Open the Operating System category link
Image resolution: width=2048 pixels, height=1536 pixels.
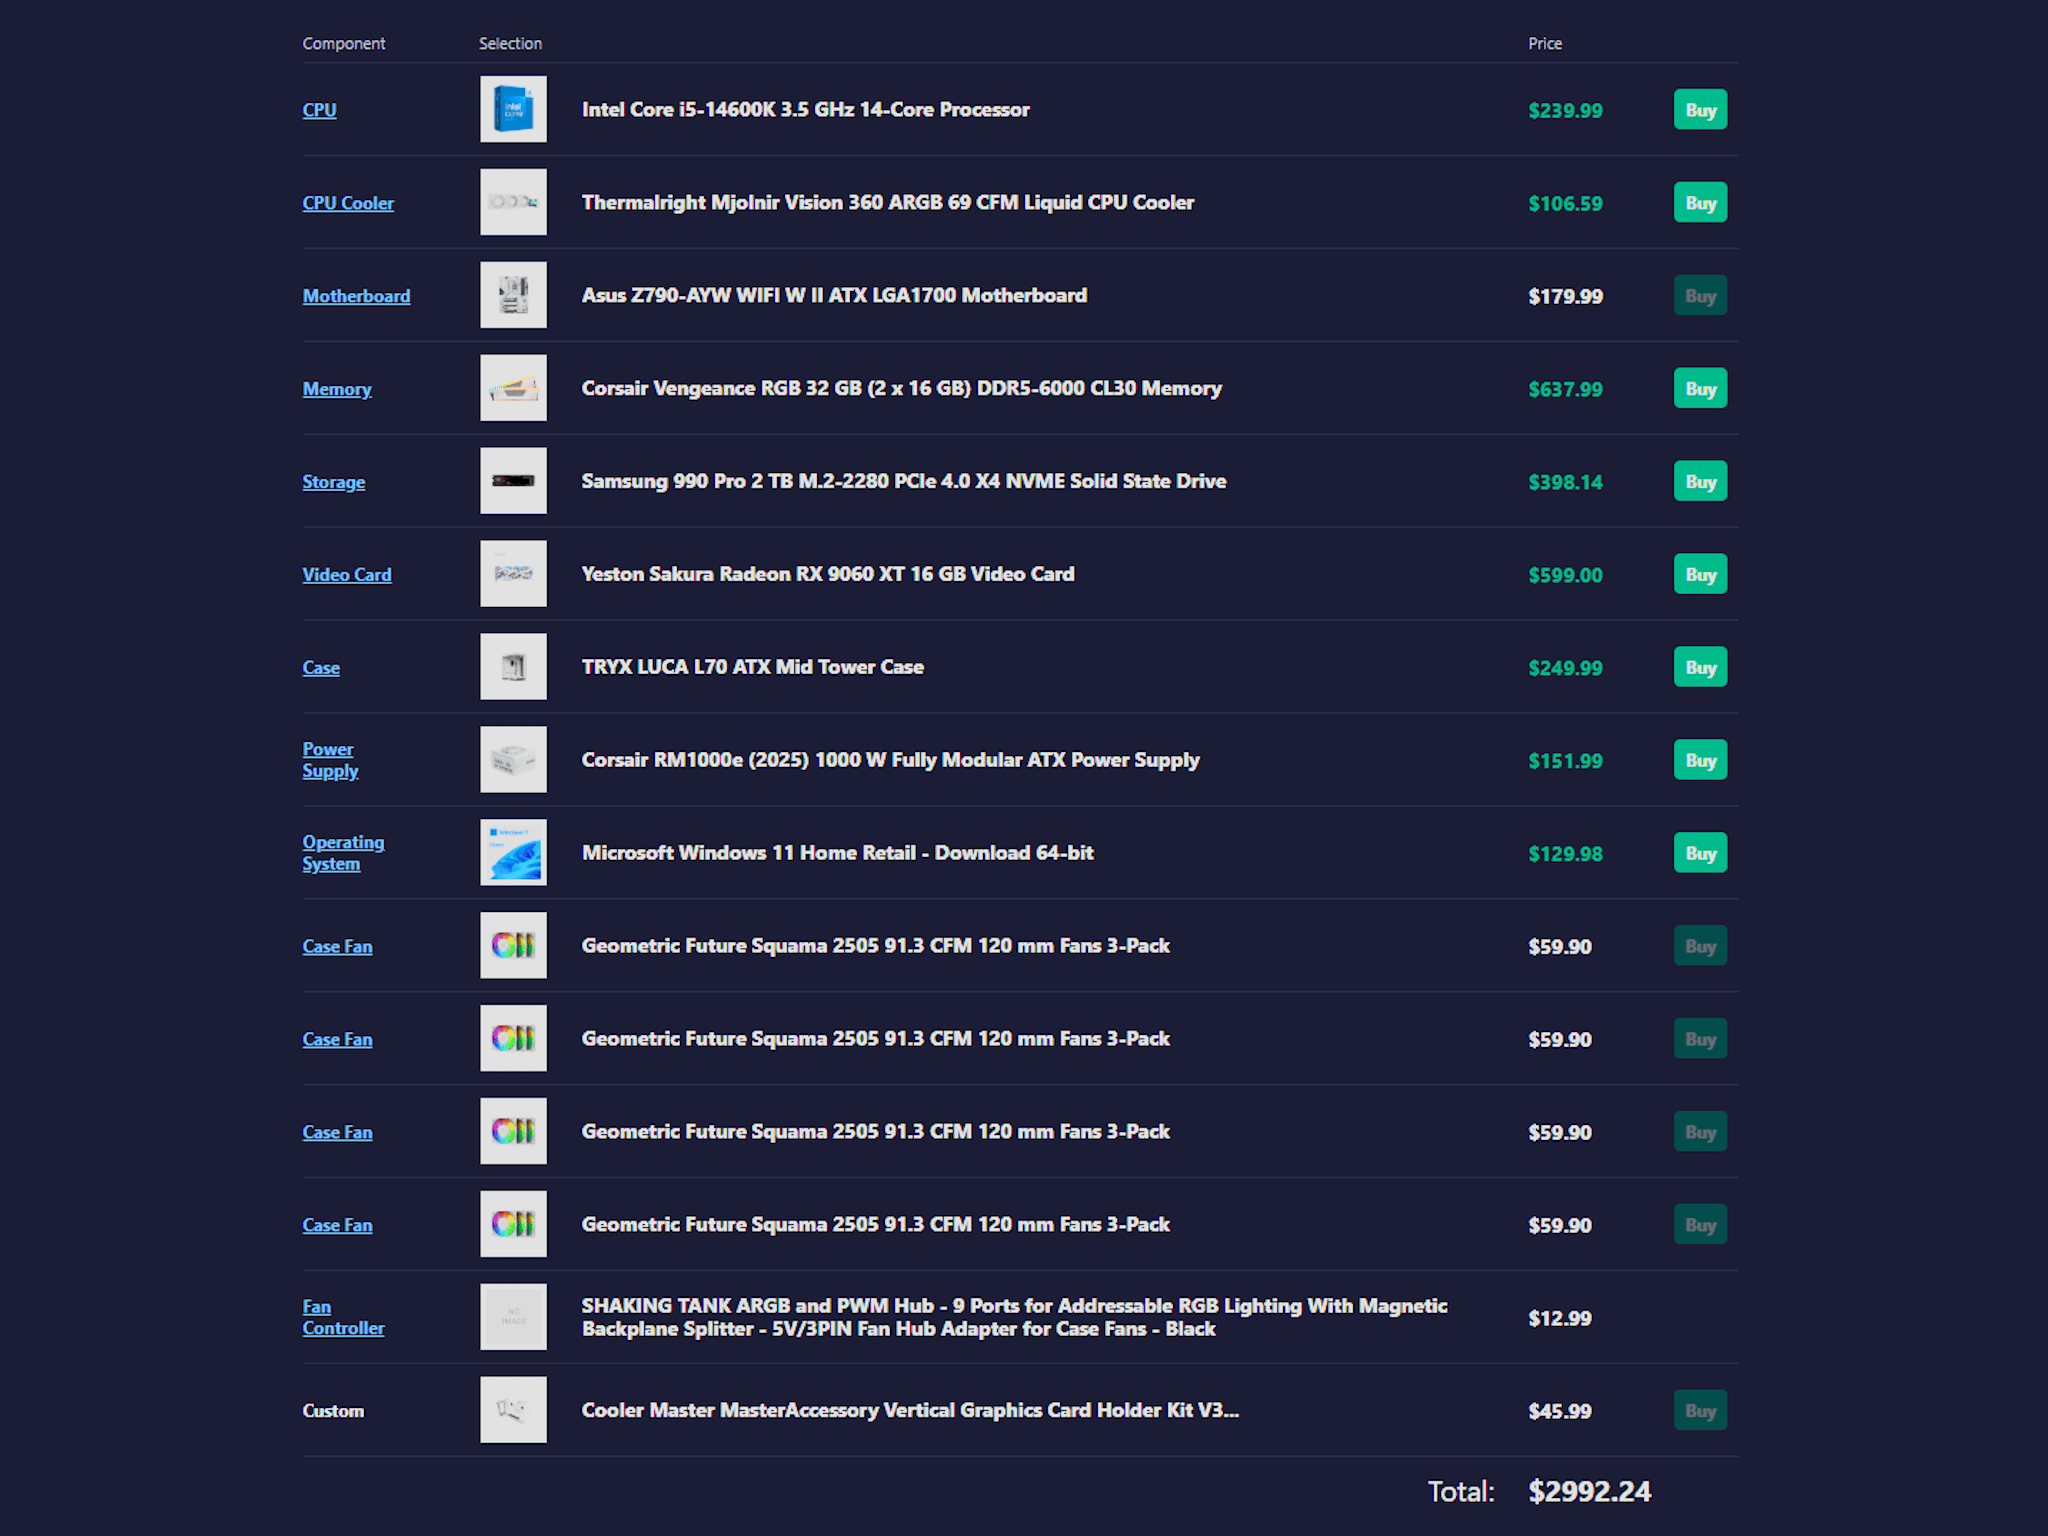pyautogui.click(x=343, y=853)
